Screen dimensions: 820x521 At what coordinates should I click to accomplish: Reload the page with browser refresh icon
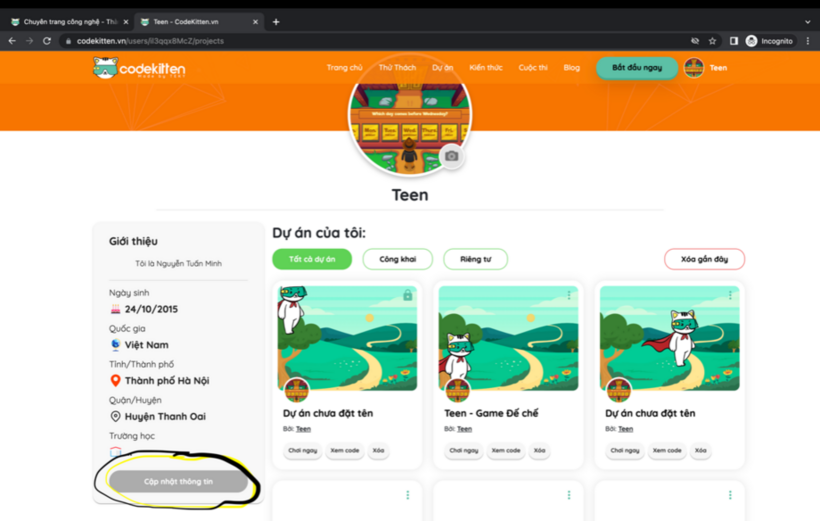coord(47,41)
